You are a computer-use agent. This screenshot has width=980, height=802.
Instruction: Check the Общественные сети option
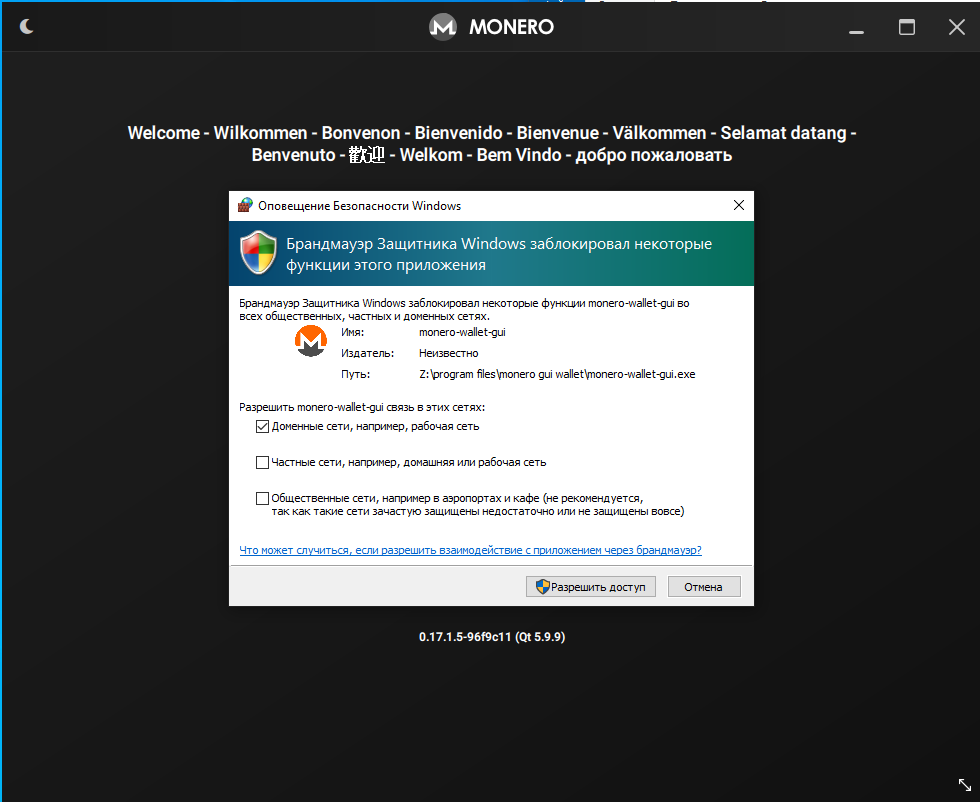click(262, 497)
